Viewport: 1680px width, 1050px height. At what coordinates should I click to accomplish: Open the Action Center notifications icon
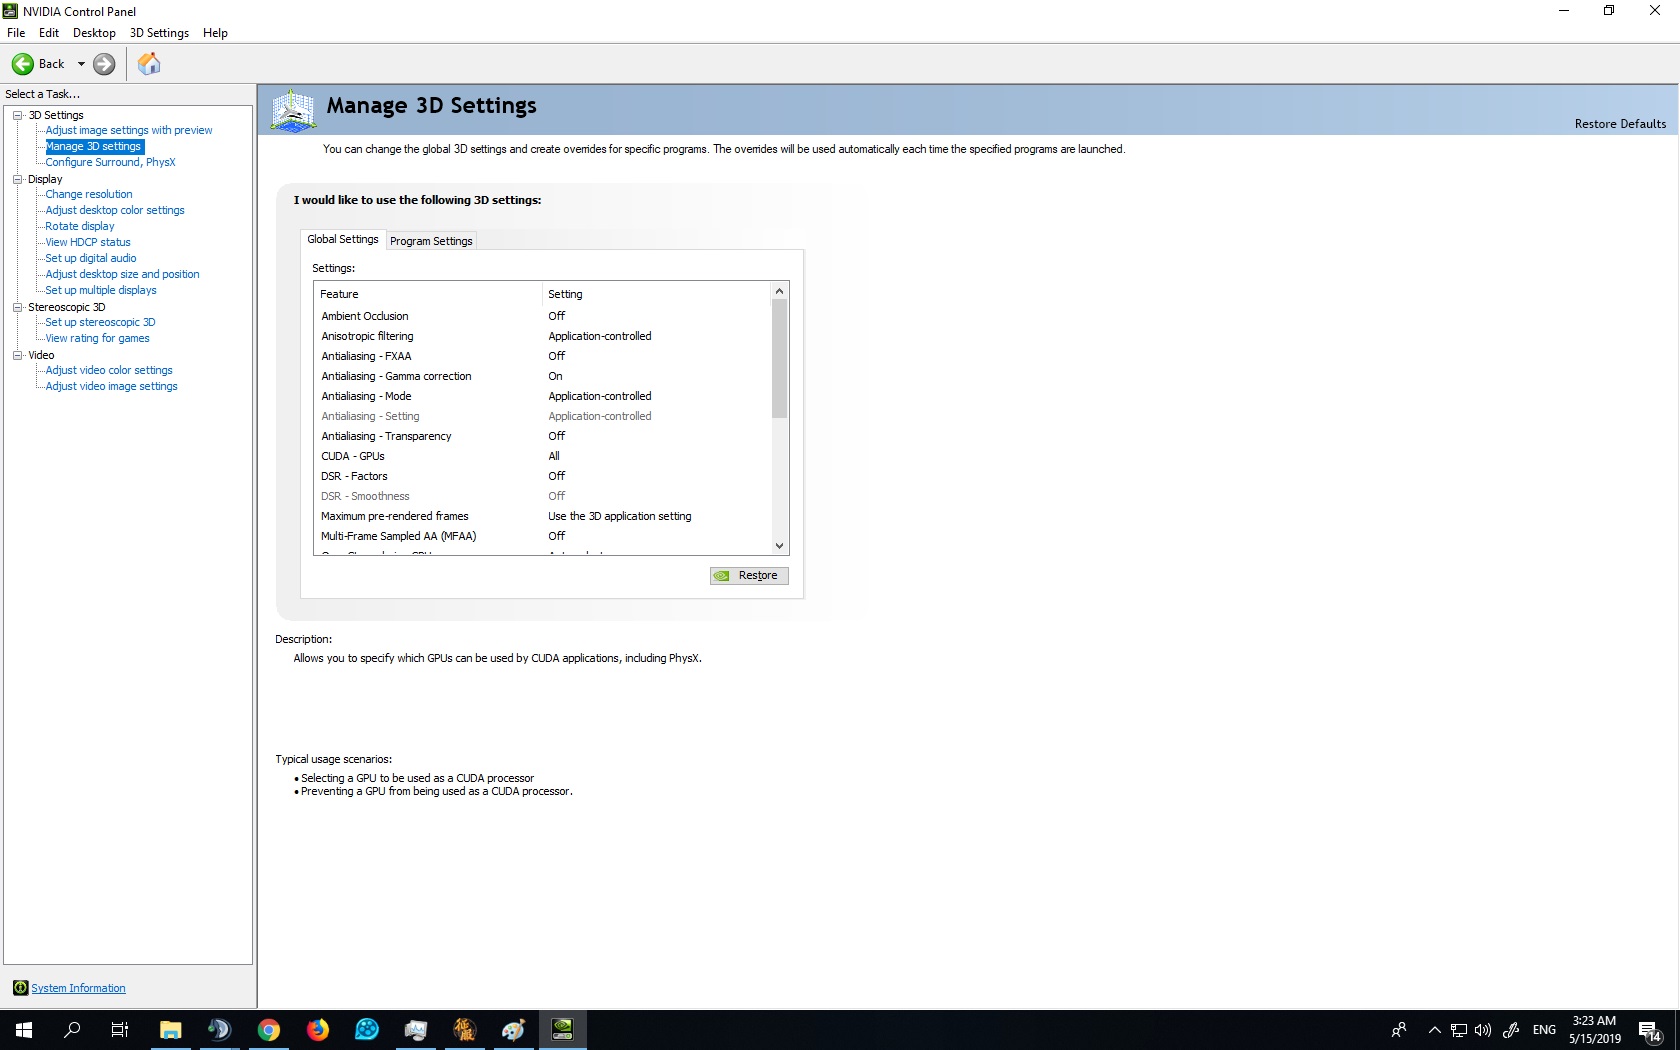point(1650,1030)
